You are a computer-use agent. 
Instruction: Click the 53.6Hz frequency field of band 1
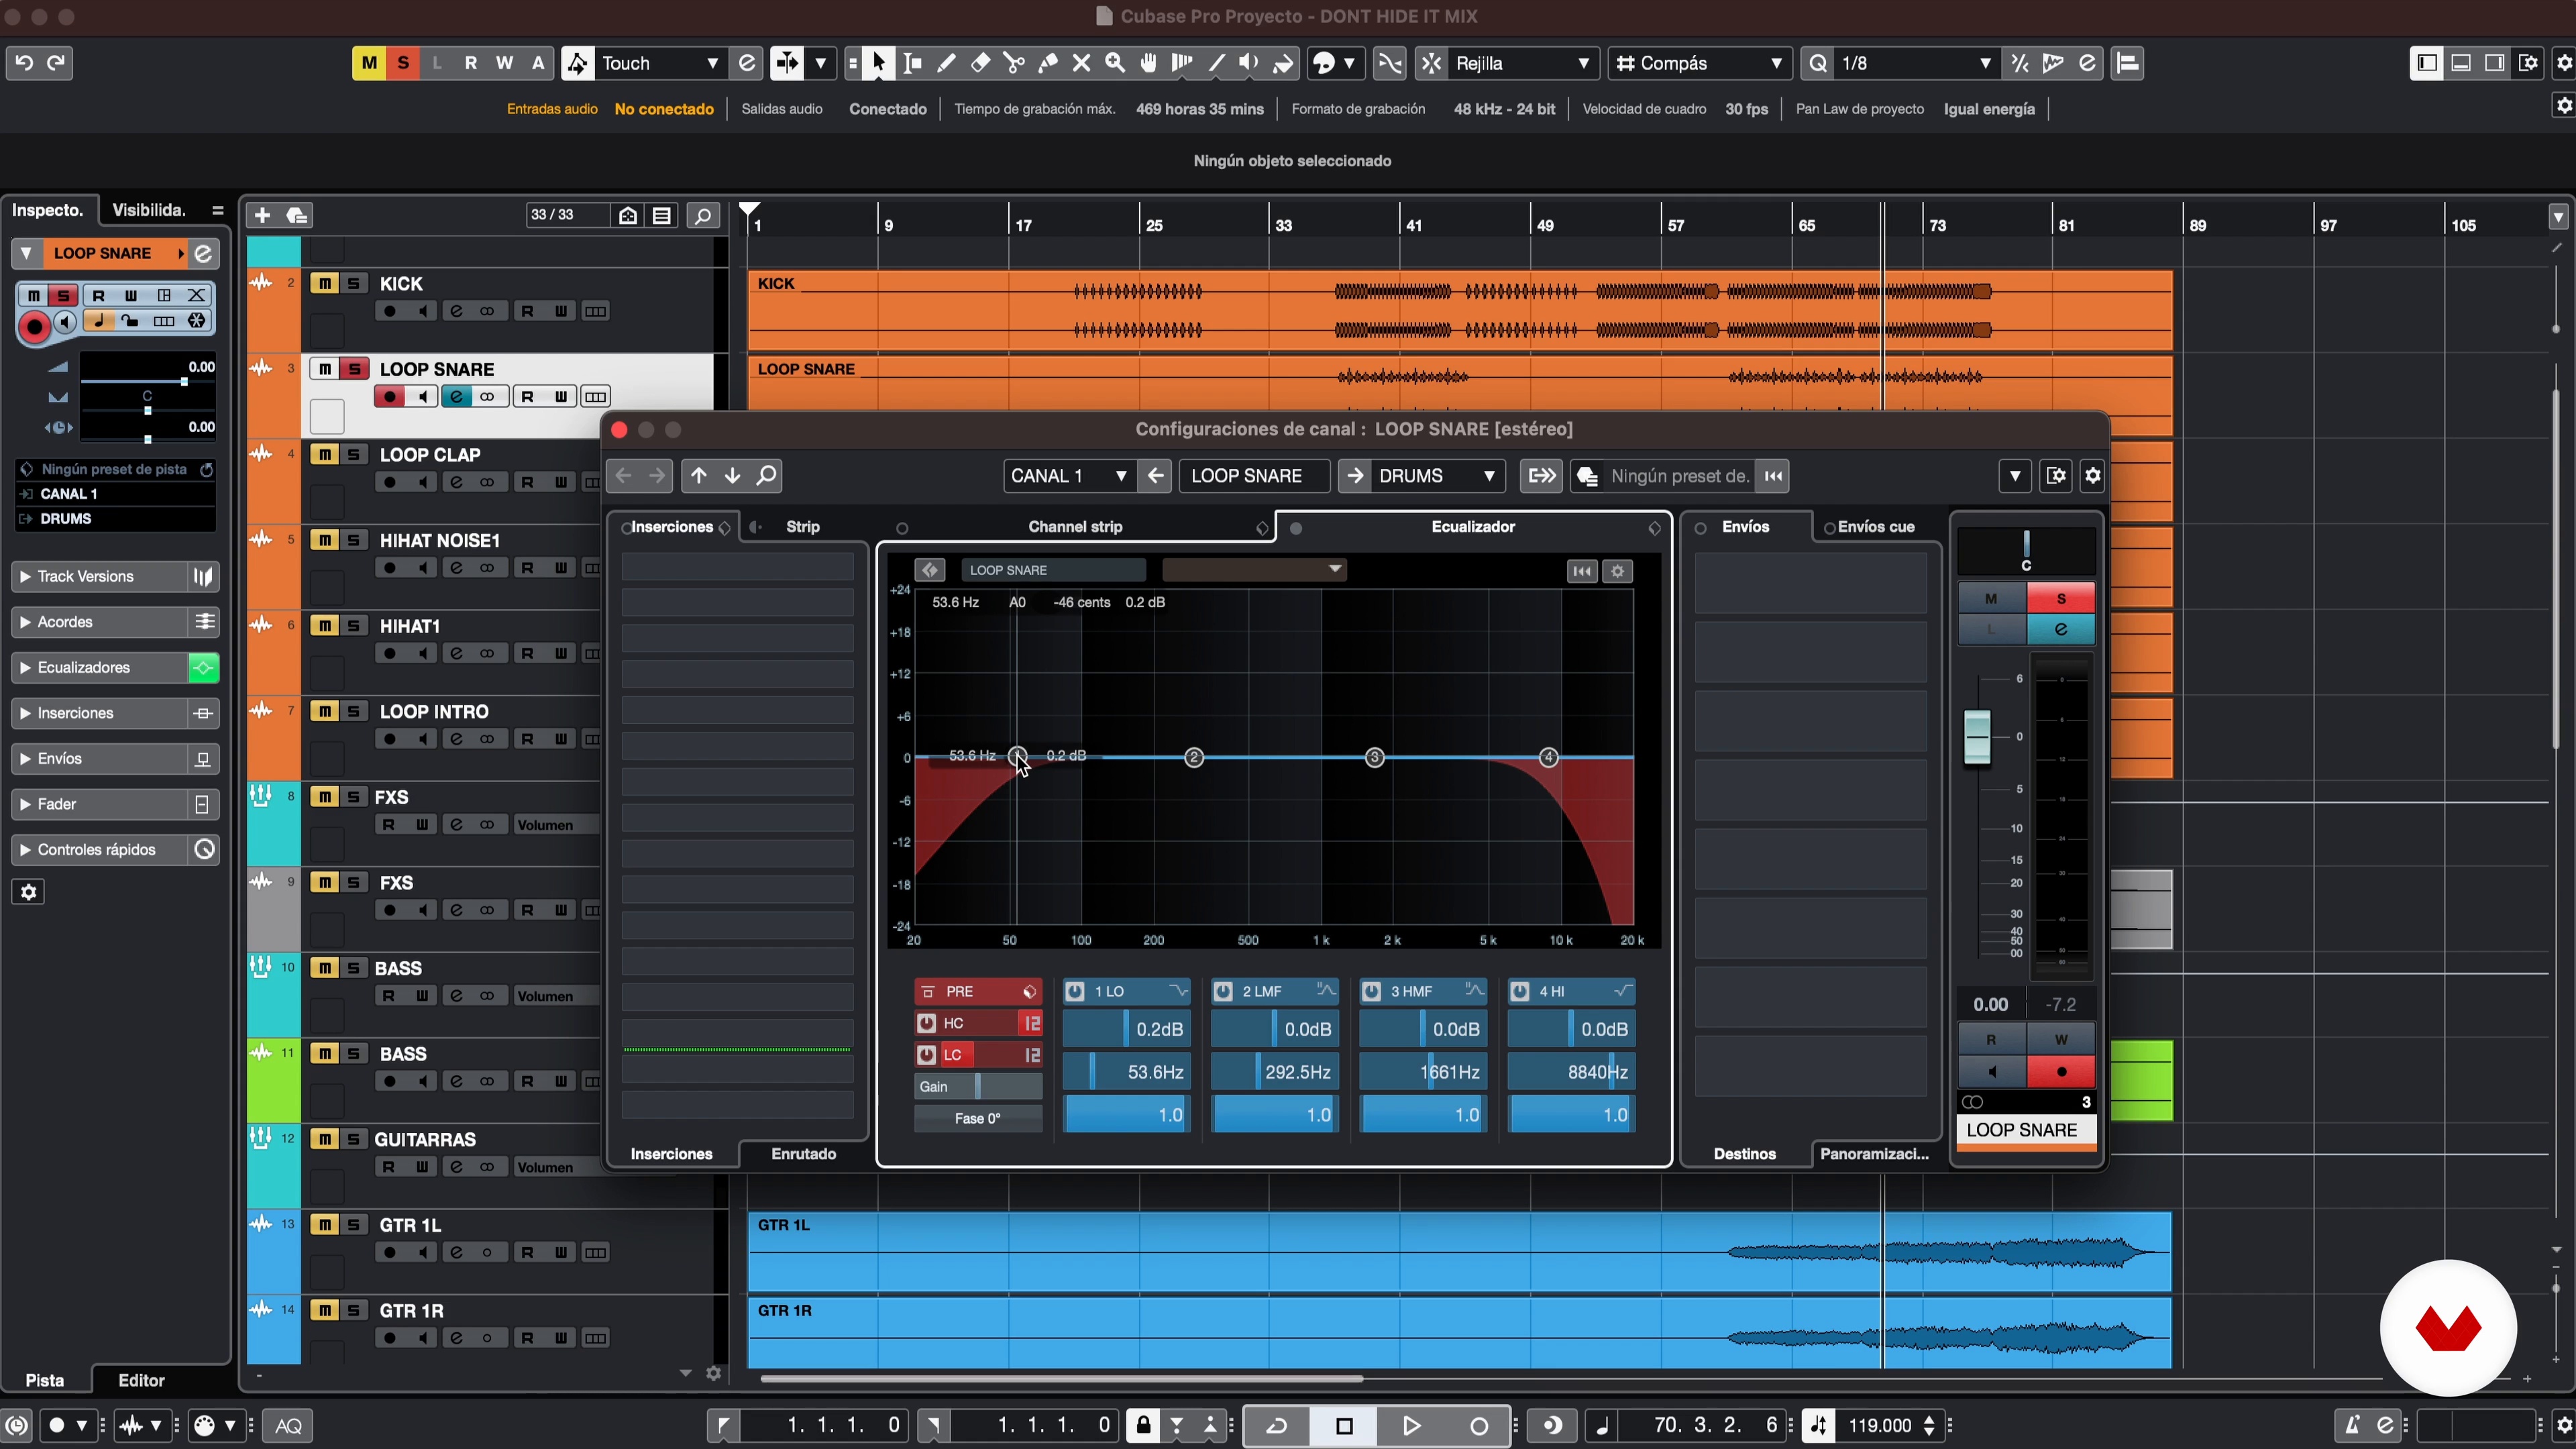tap(1126, 1072)
